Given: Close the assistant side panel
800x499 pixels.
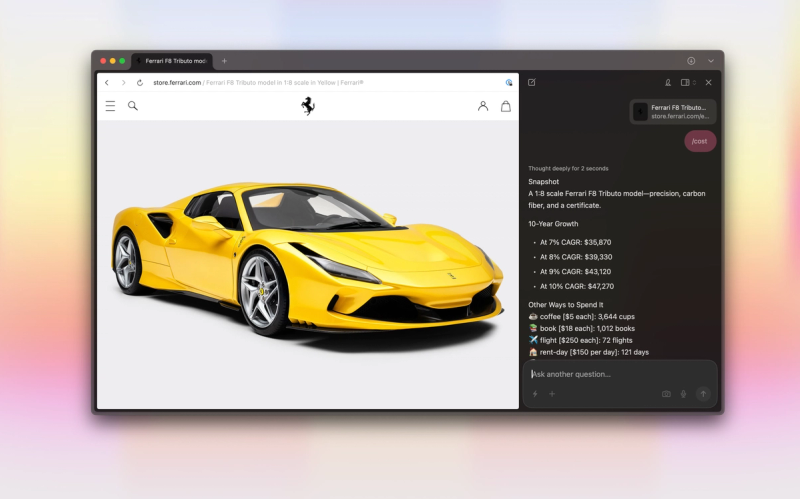Looking at the screenshot, I should point(708,82).
